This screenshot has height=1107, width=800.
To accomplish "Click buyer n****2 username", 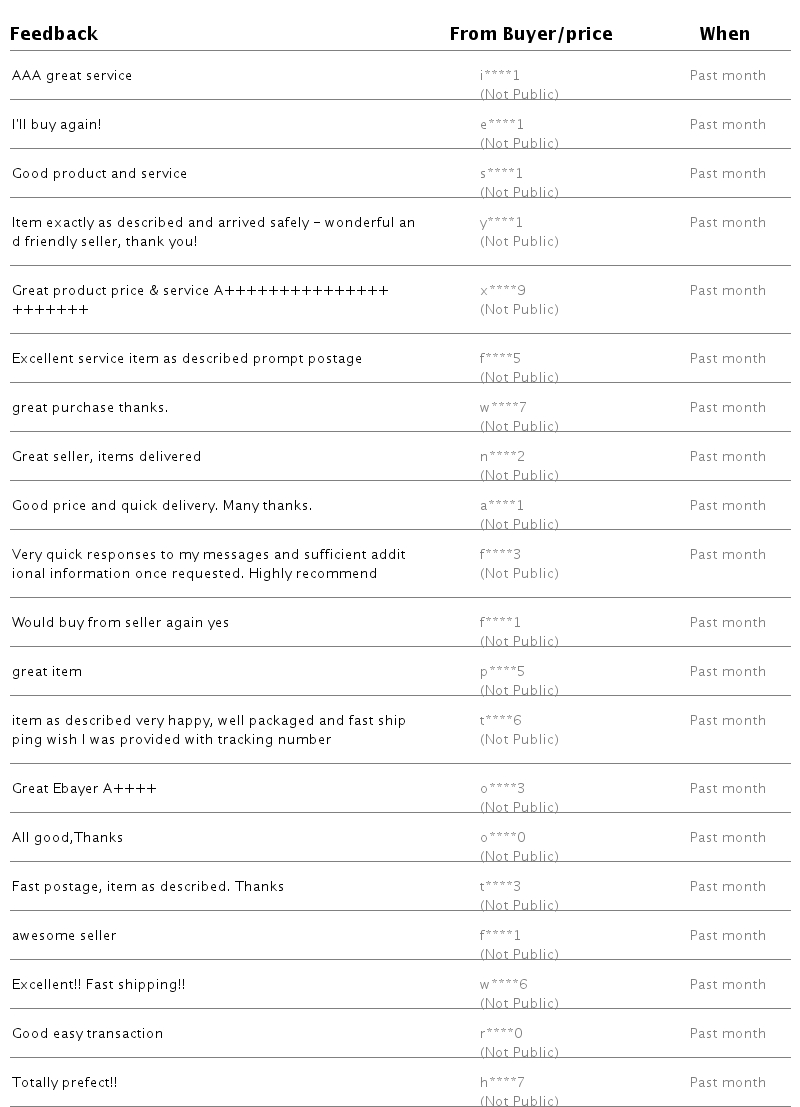I will pyautogui.click(x=502, y=457).
